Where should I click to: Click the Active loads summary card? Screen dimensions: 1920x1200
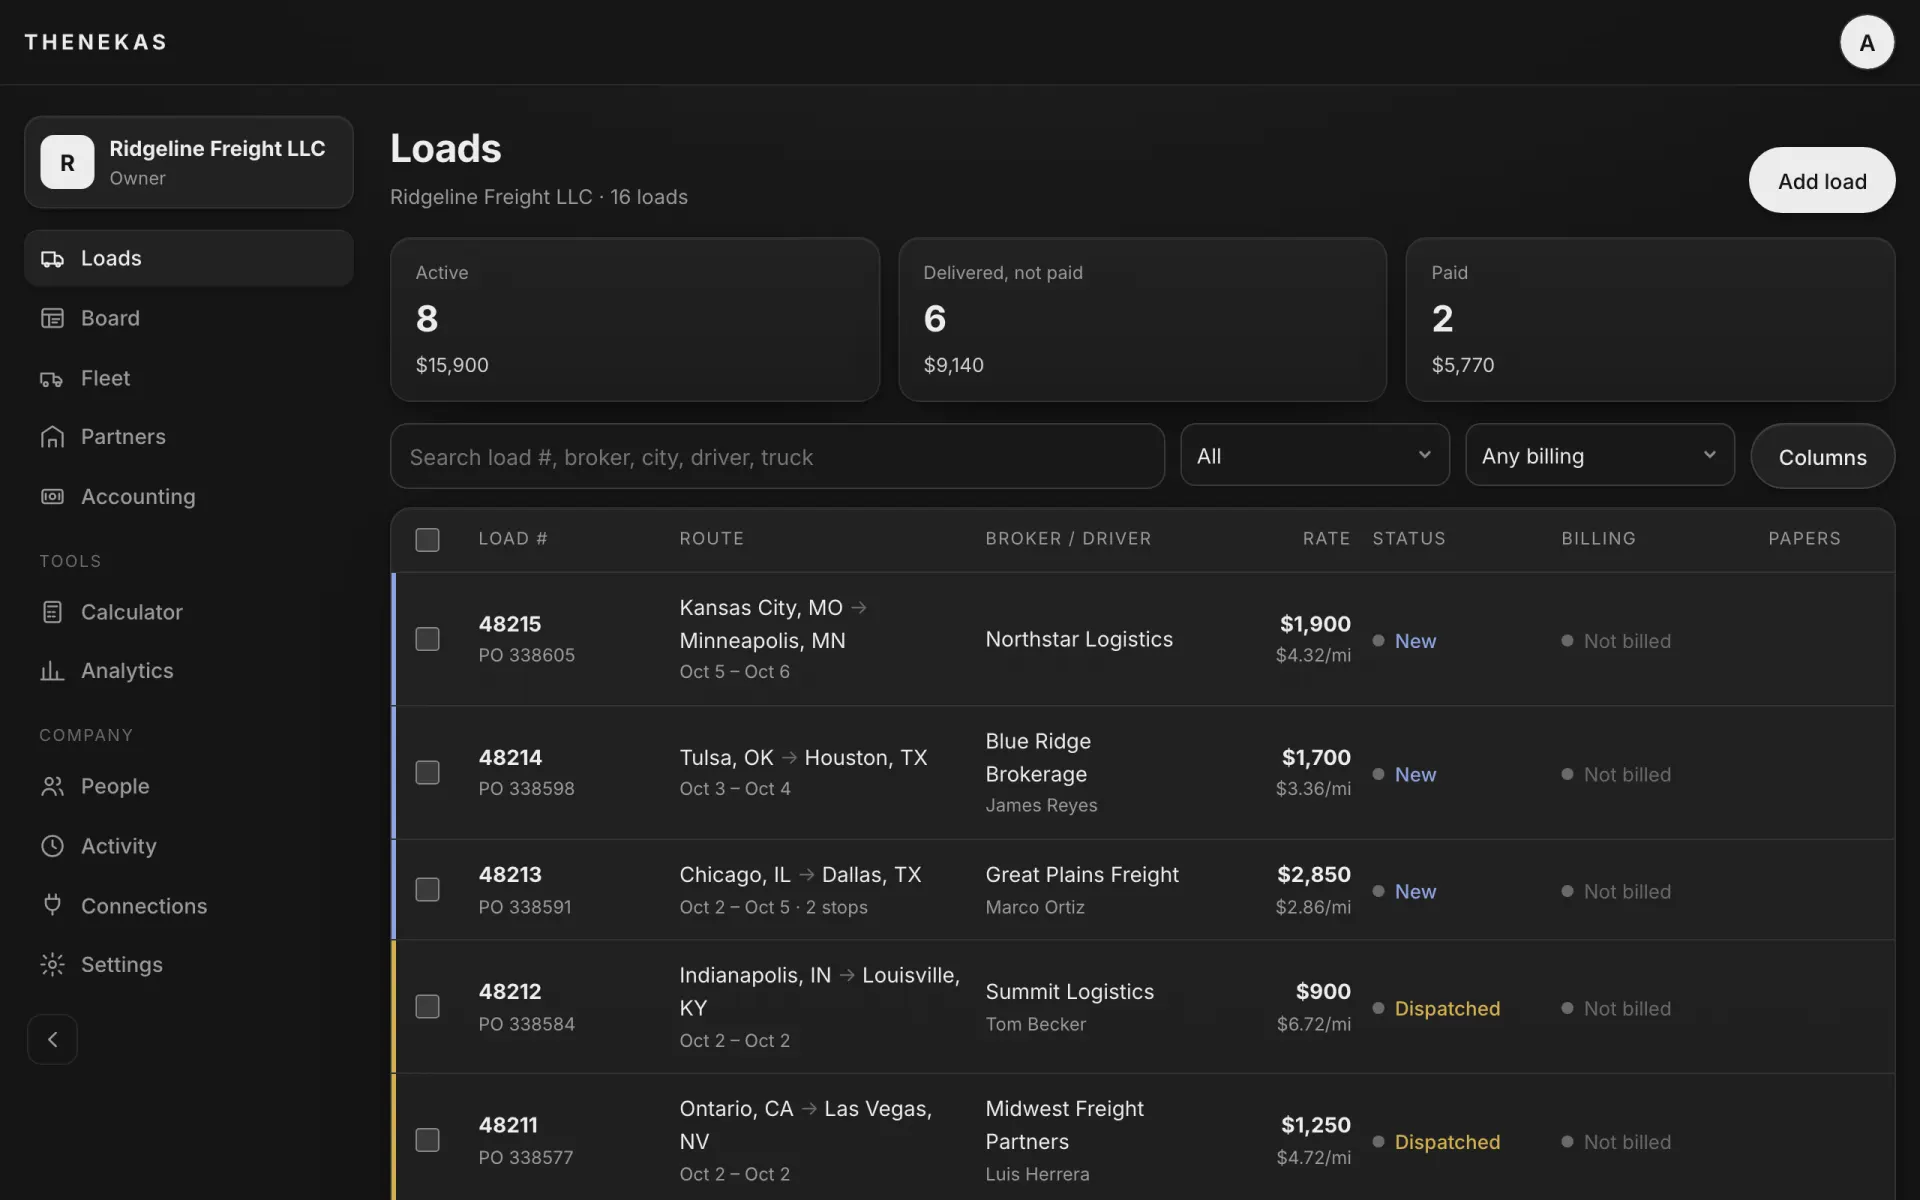(x=635, y=319)
